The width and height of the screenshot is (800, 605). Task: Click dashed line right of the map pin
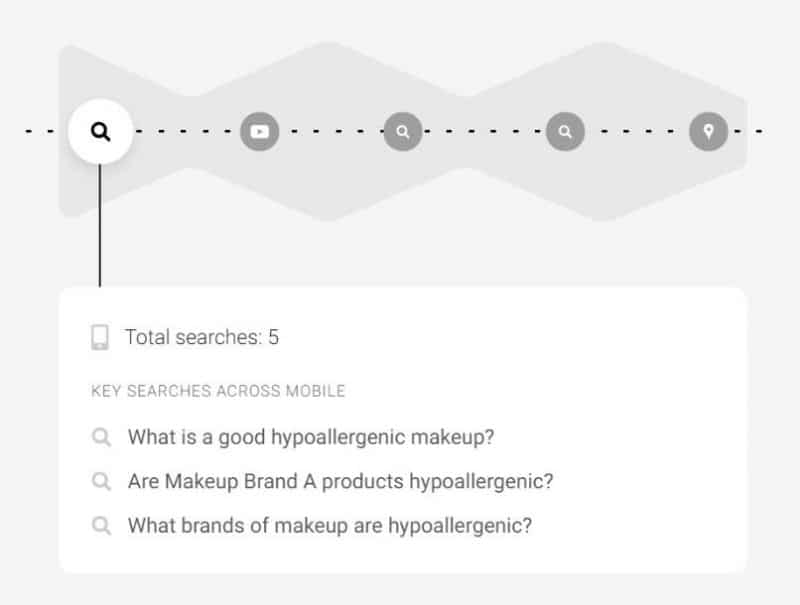(x=747, y=132)
